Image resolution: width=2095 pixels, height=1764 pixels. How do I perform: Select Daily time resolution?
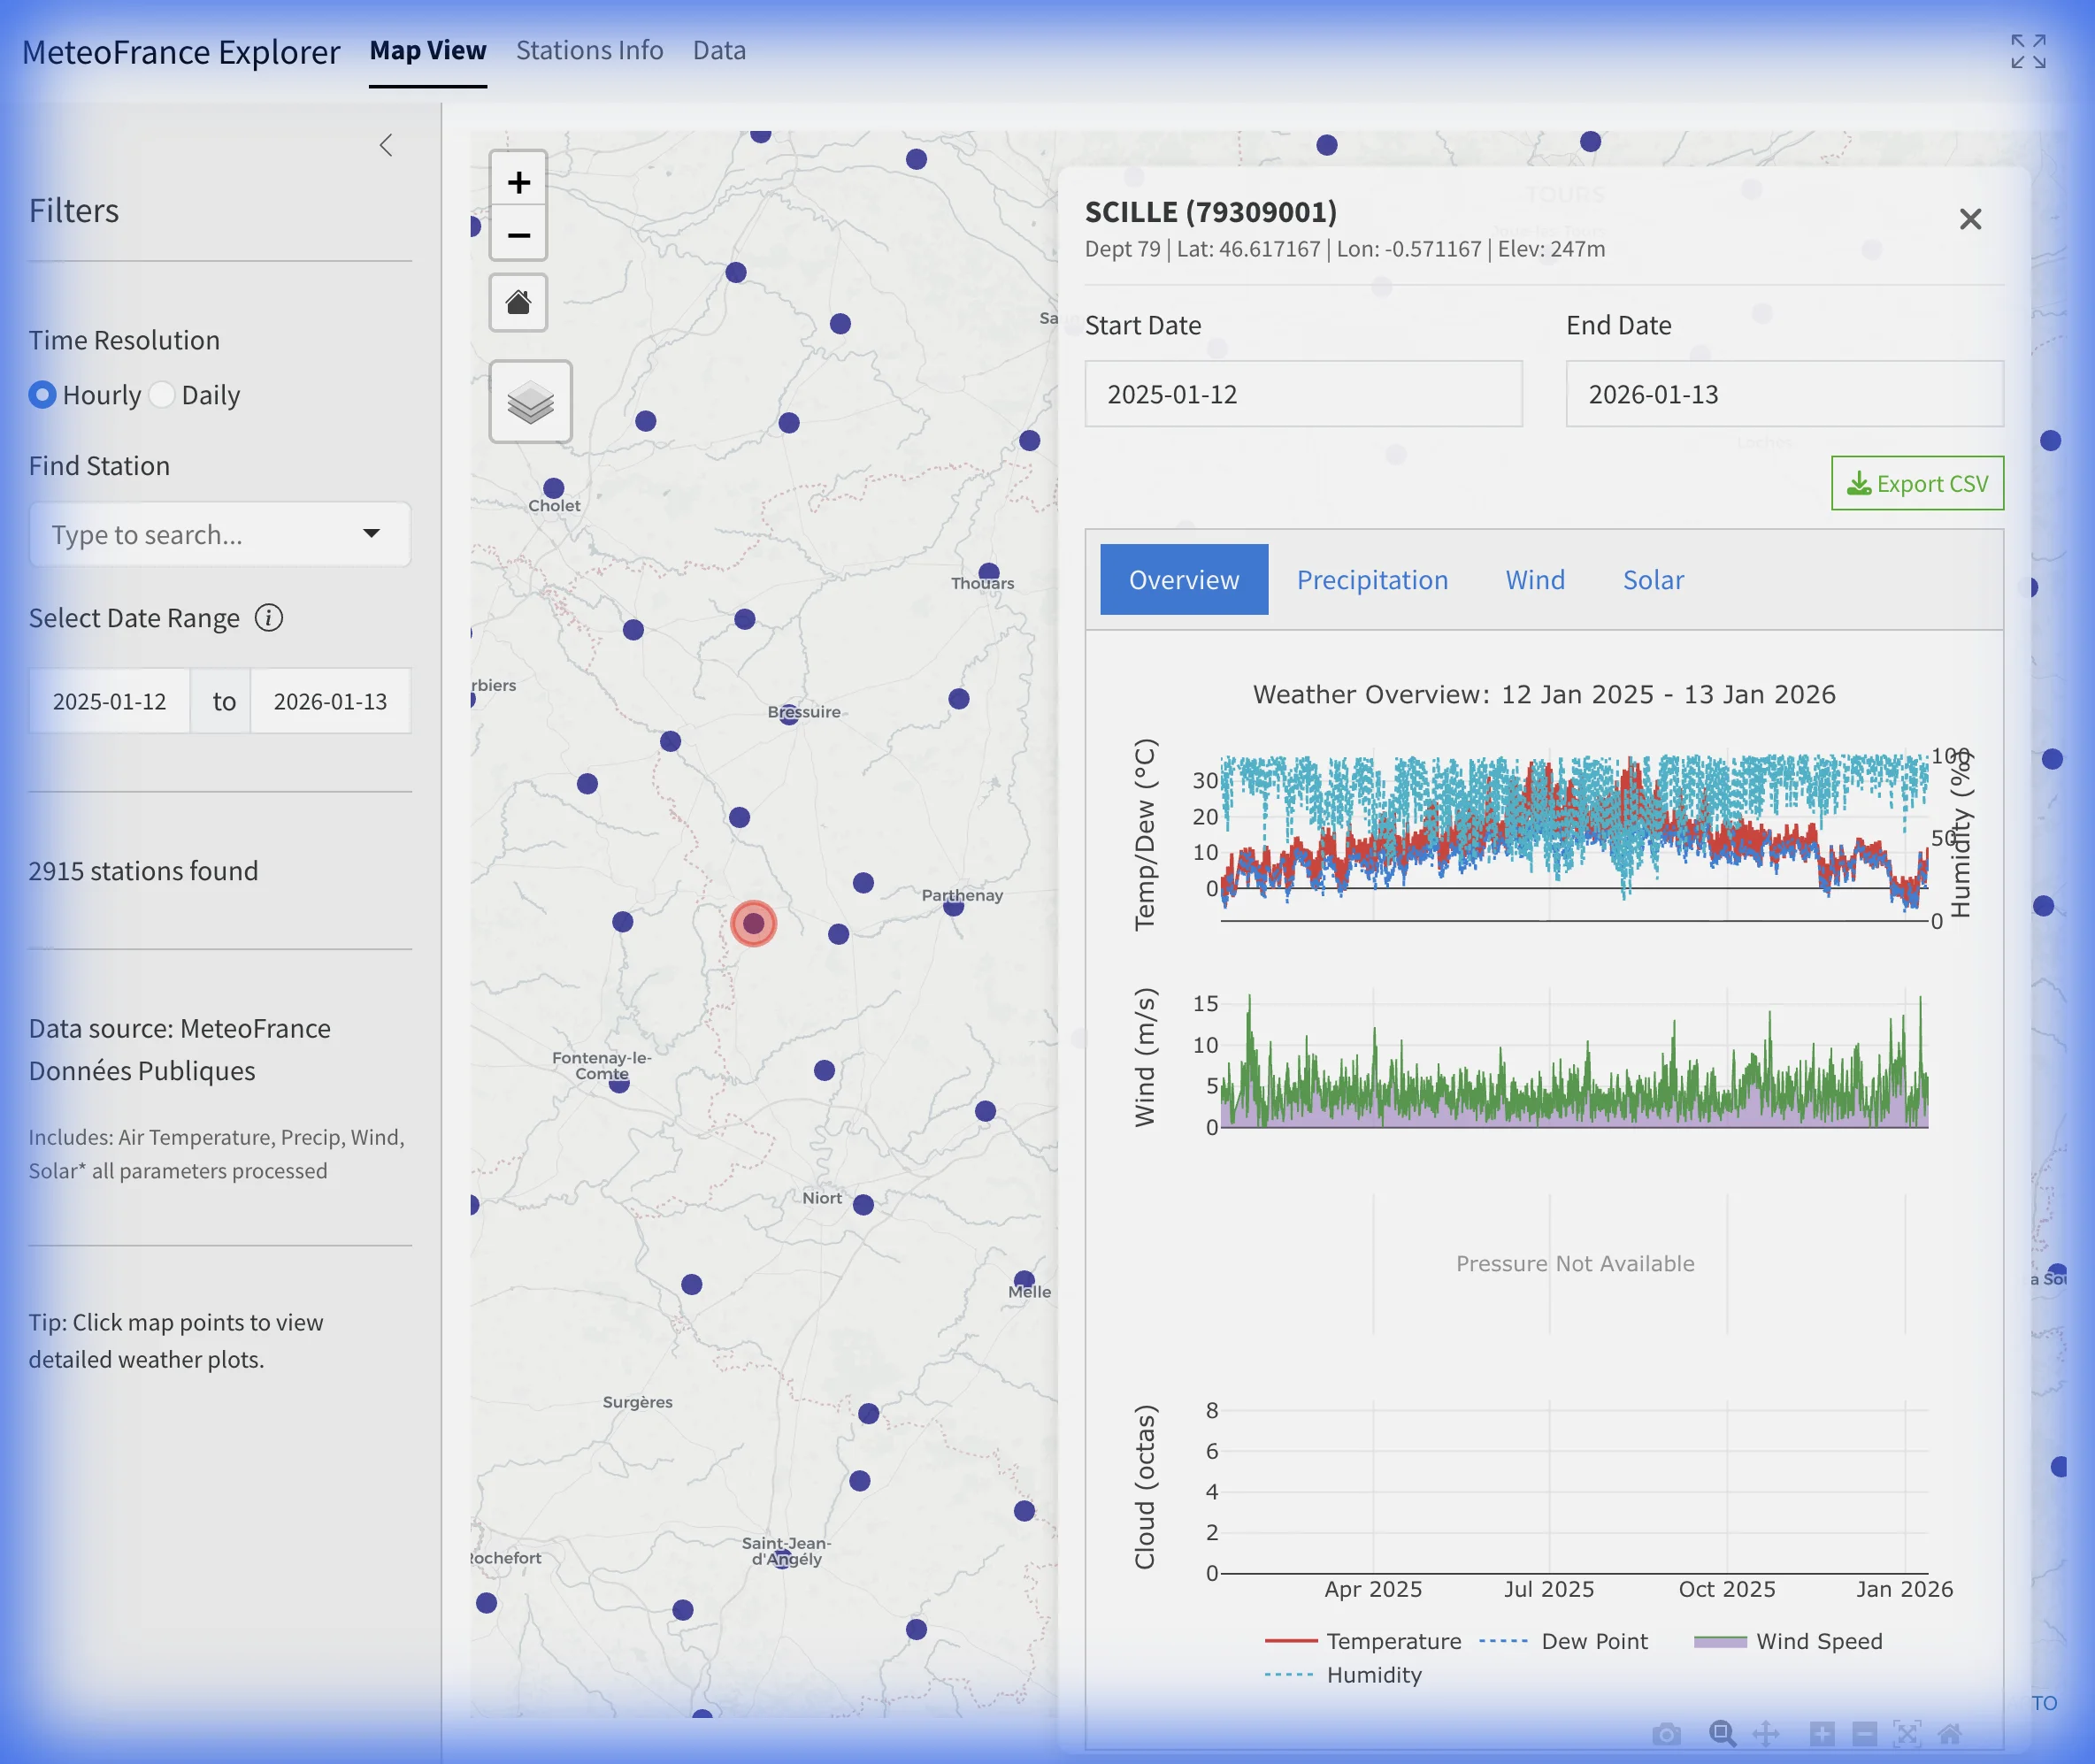(162, 395)
